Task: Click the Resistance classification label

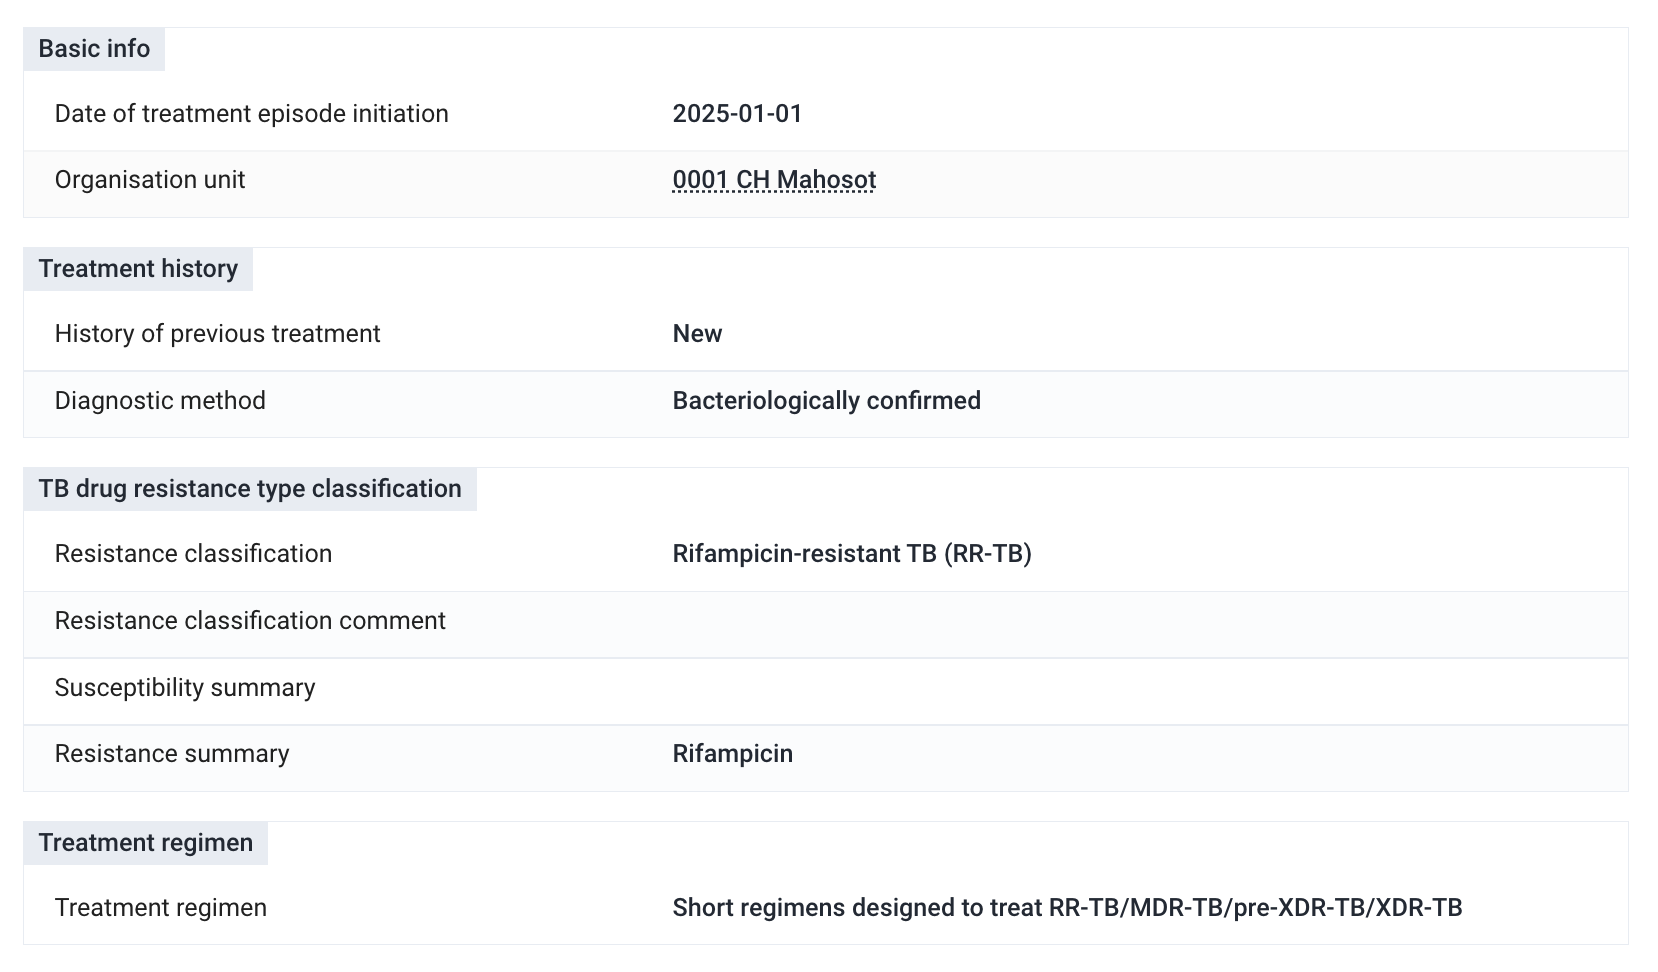Action: 193,554
